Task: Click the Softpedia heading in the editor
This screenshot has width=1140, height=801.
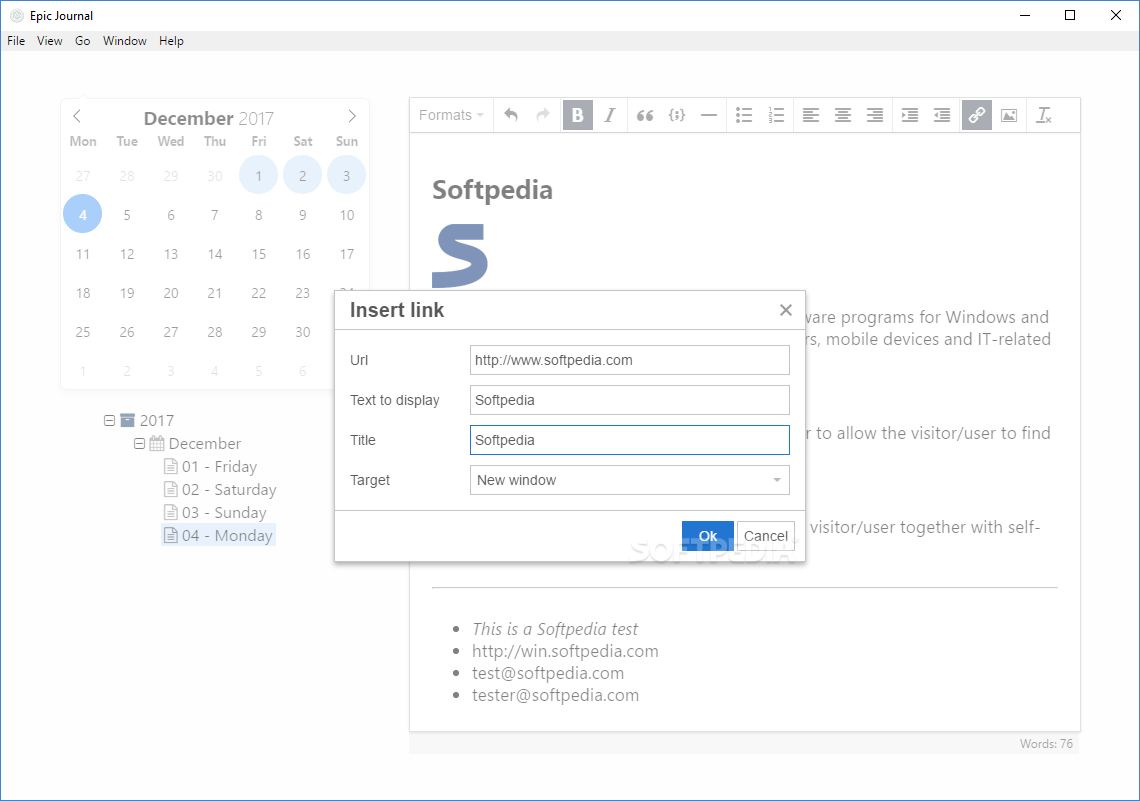Action: [492, 190]
